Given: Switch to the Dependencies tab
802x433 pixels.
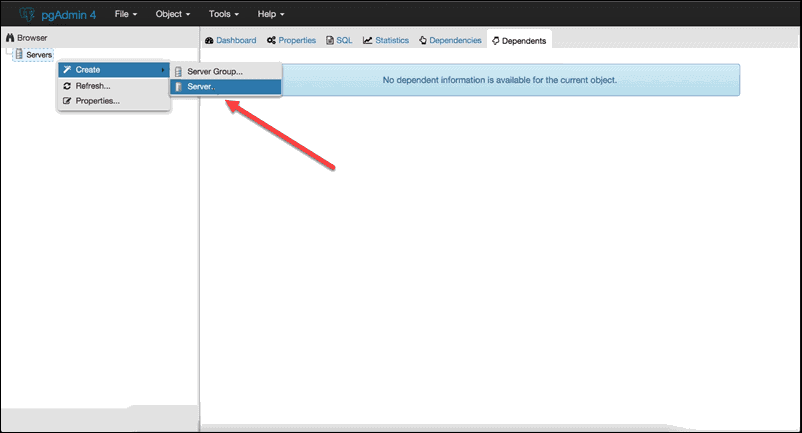Looking at the screenshot, I should tap(450, 40).
